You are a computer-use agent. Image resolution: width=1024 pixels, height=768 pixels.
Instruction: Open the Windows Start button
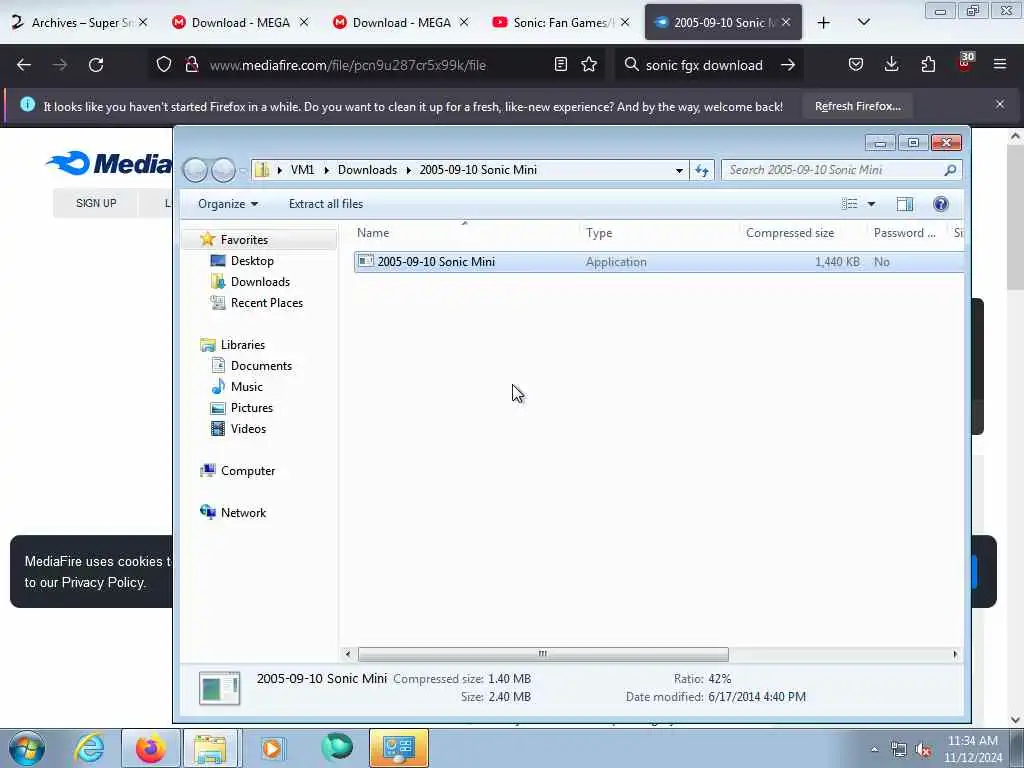pyautogui.click(x=27, y=748)
